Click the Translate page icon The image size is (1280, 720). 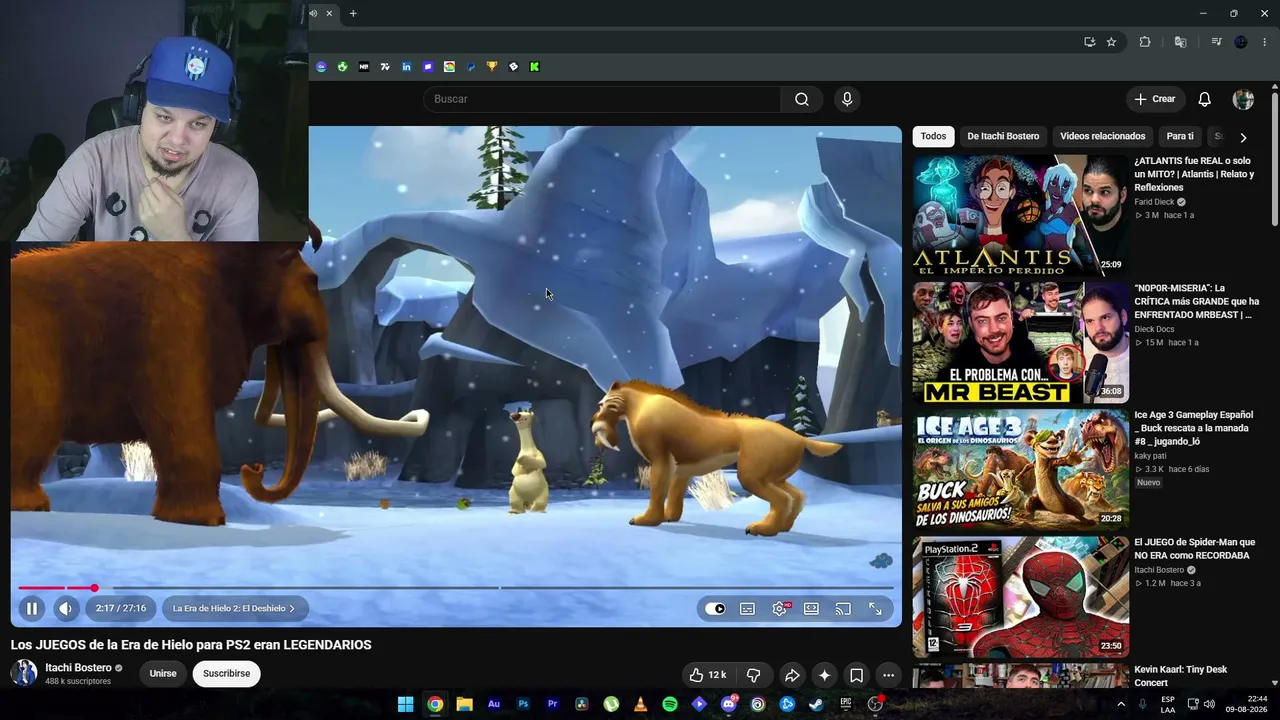coord(1180,42)
